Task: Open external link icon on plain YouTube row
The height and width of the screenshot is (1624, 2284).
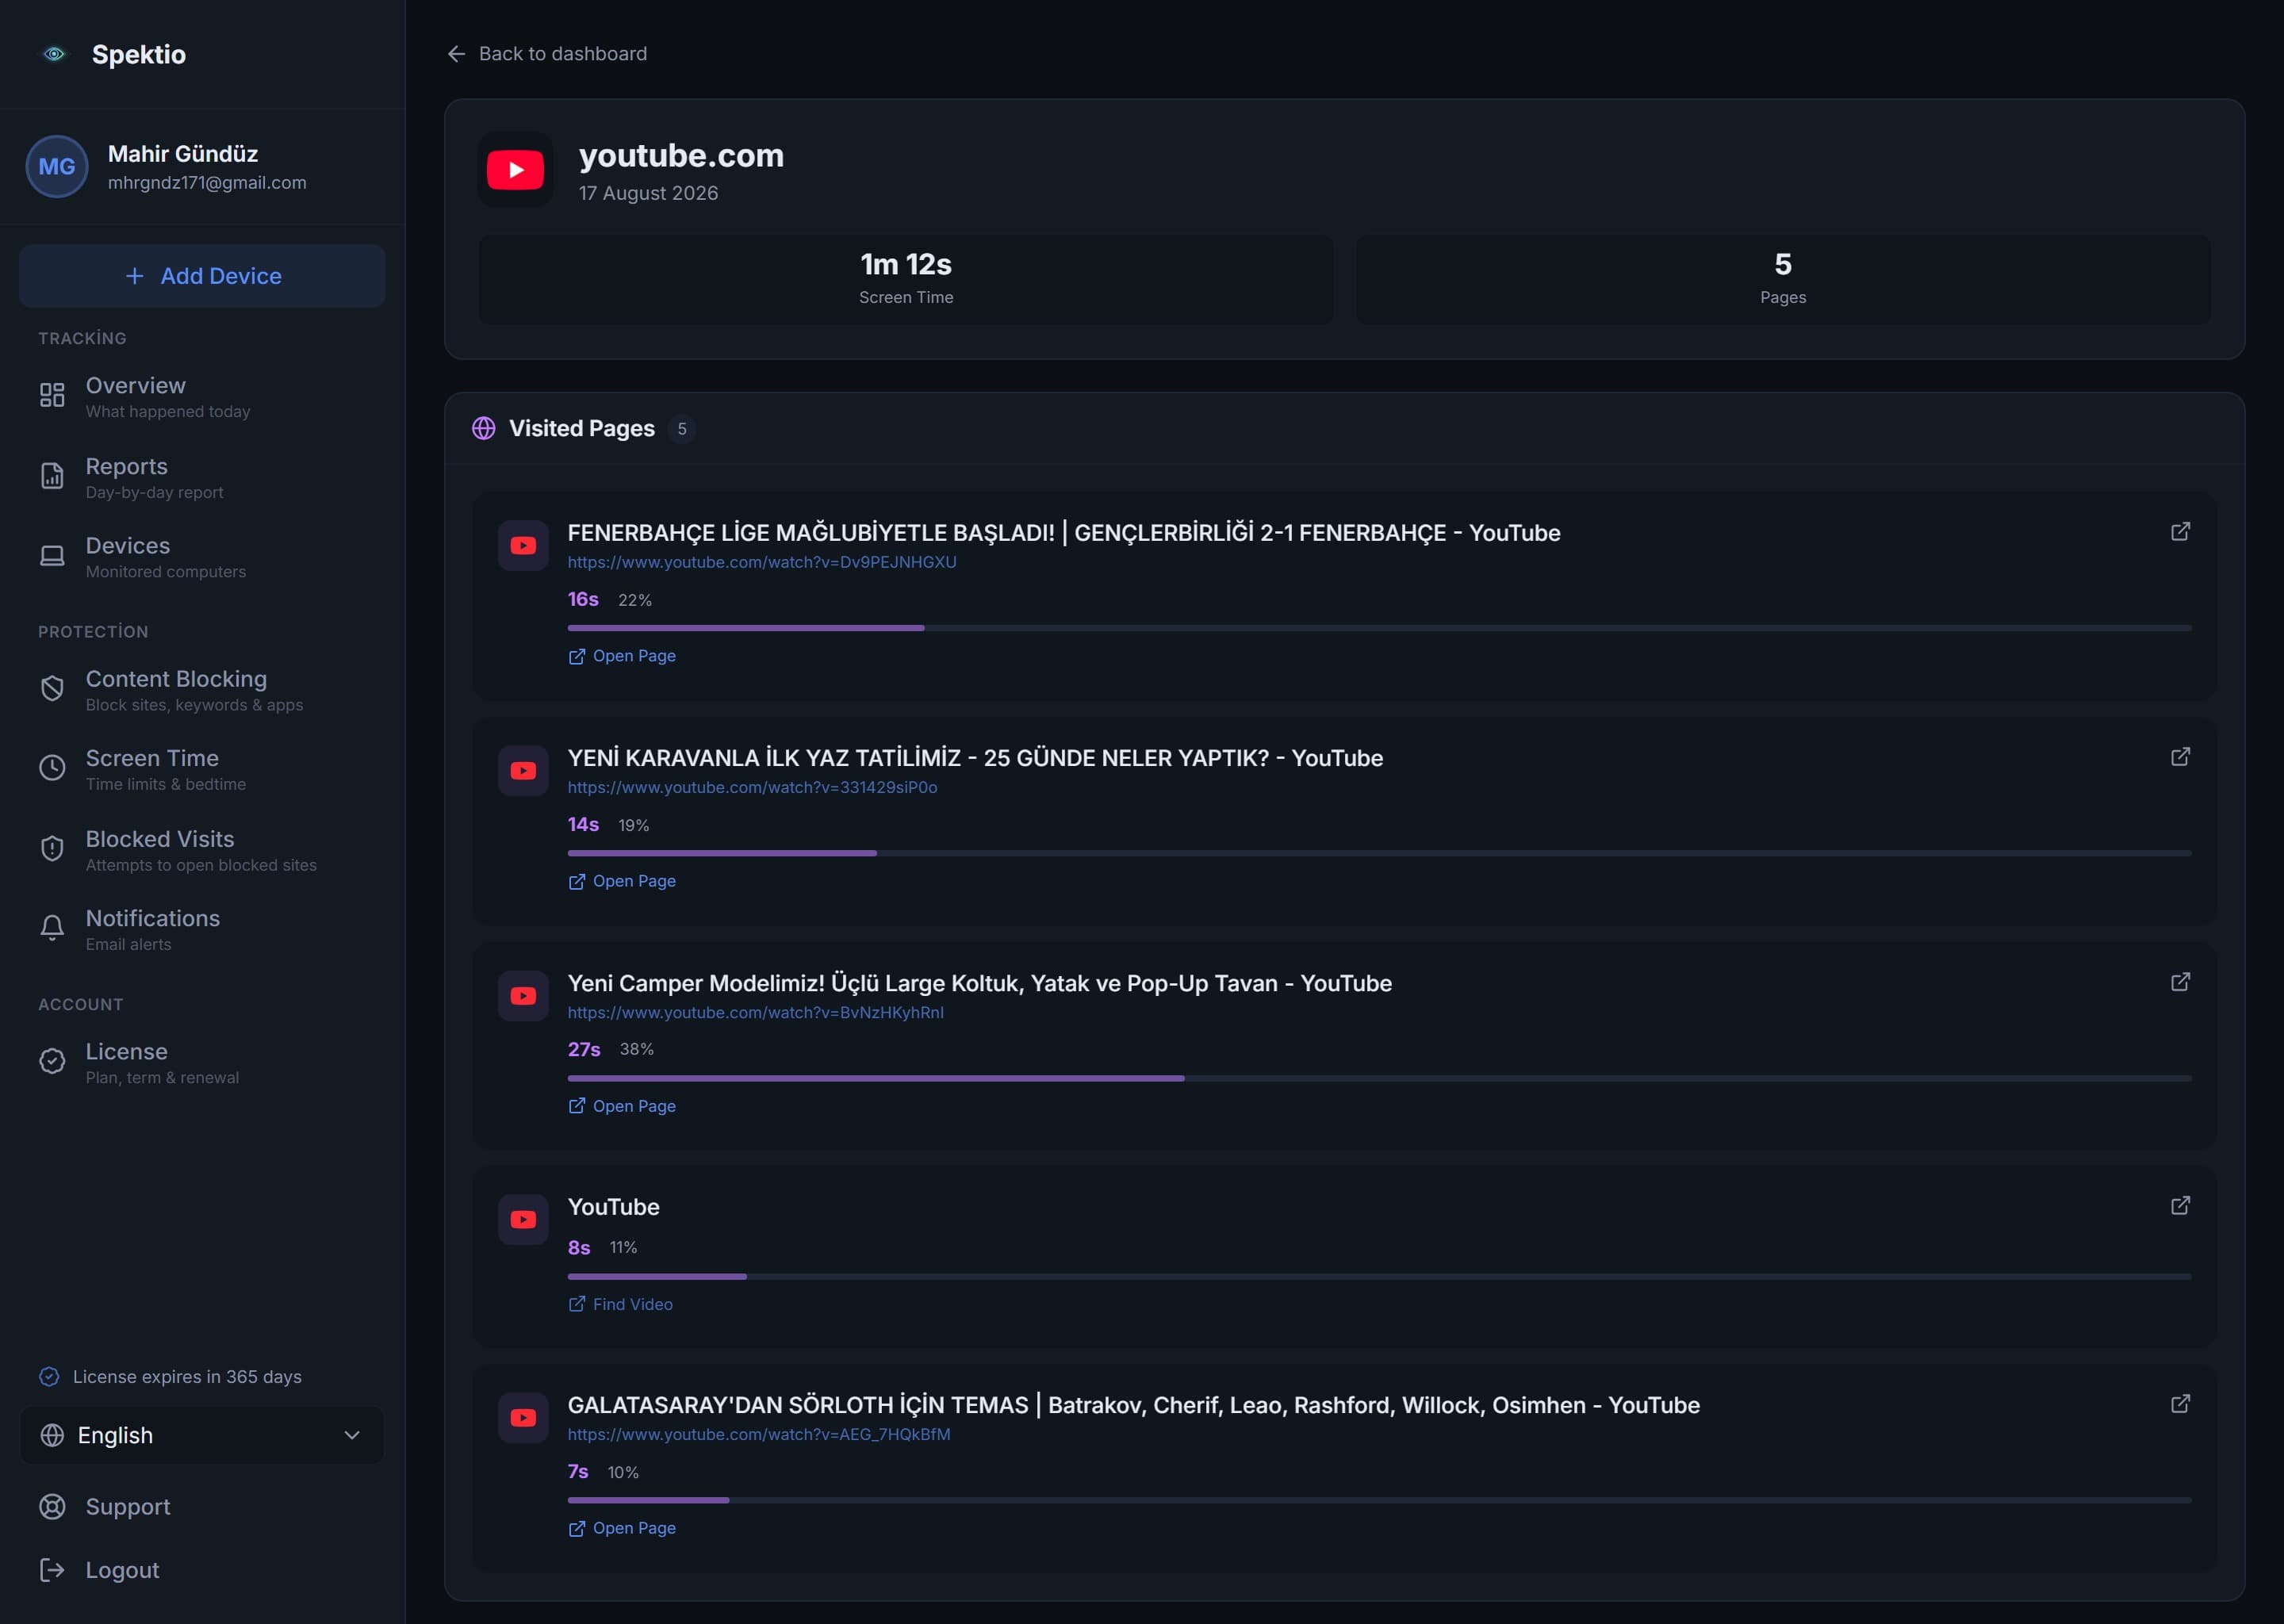Action: (2181, 1206)
